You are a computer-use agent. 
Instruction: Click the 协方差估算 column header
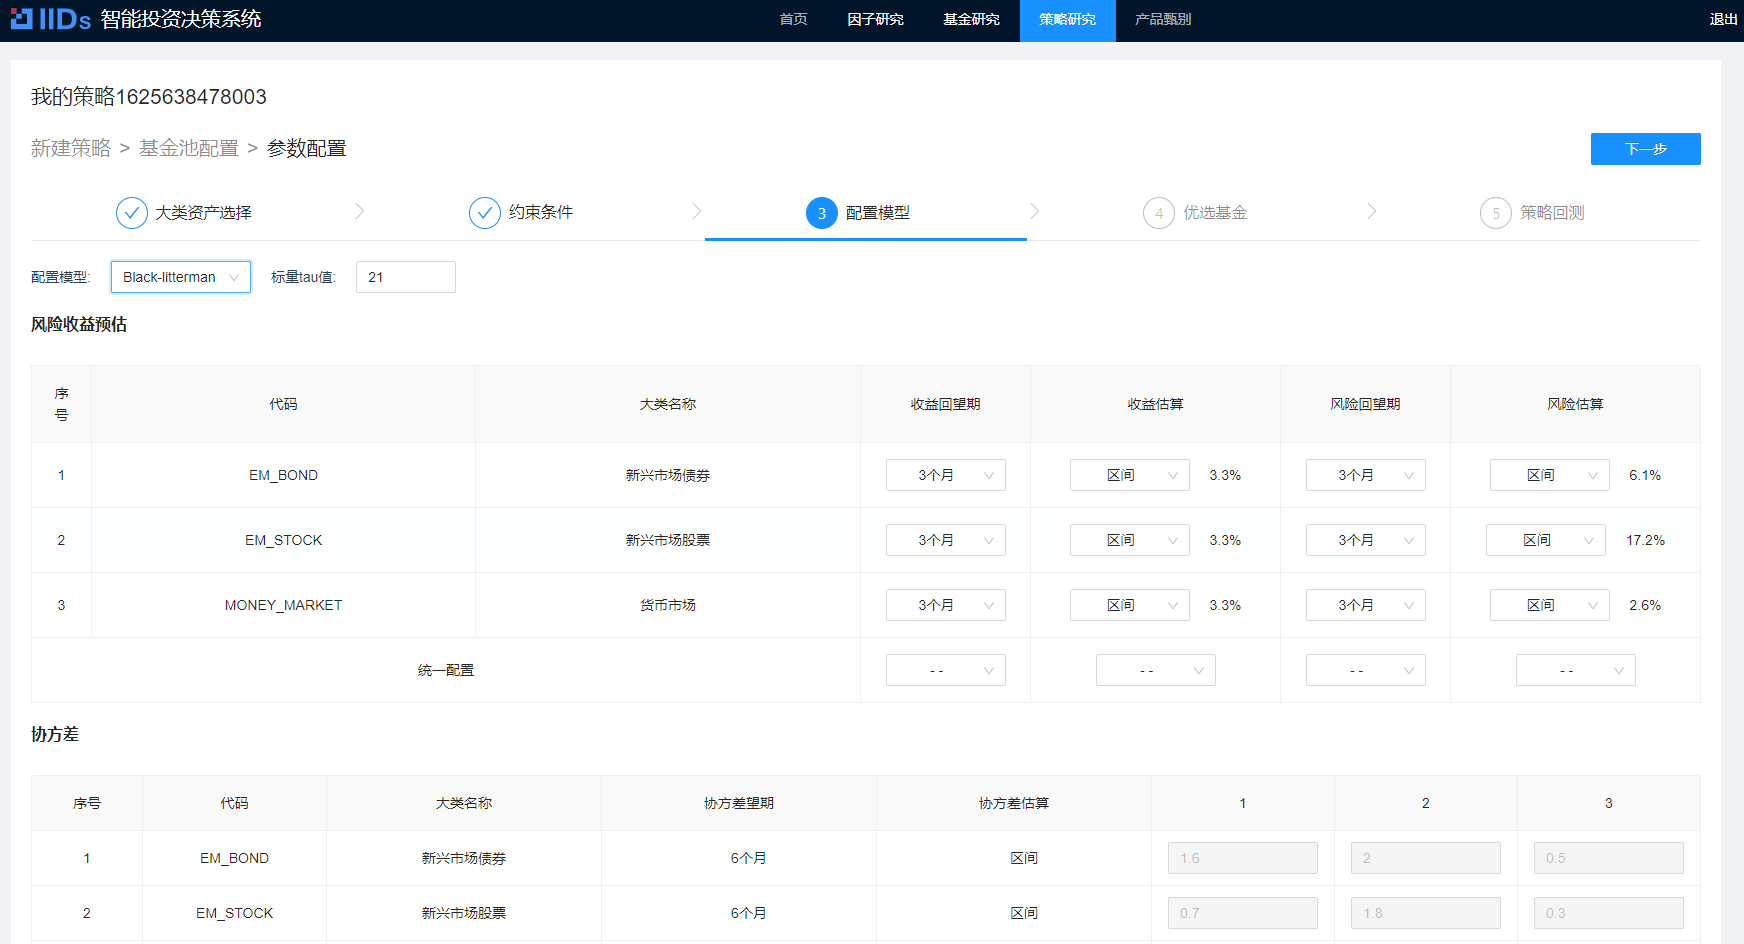[x=1014, y=803]
